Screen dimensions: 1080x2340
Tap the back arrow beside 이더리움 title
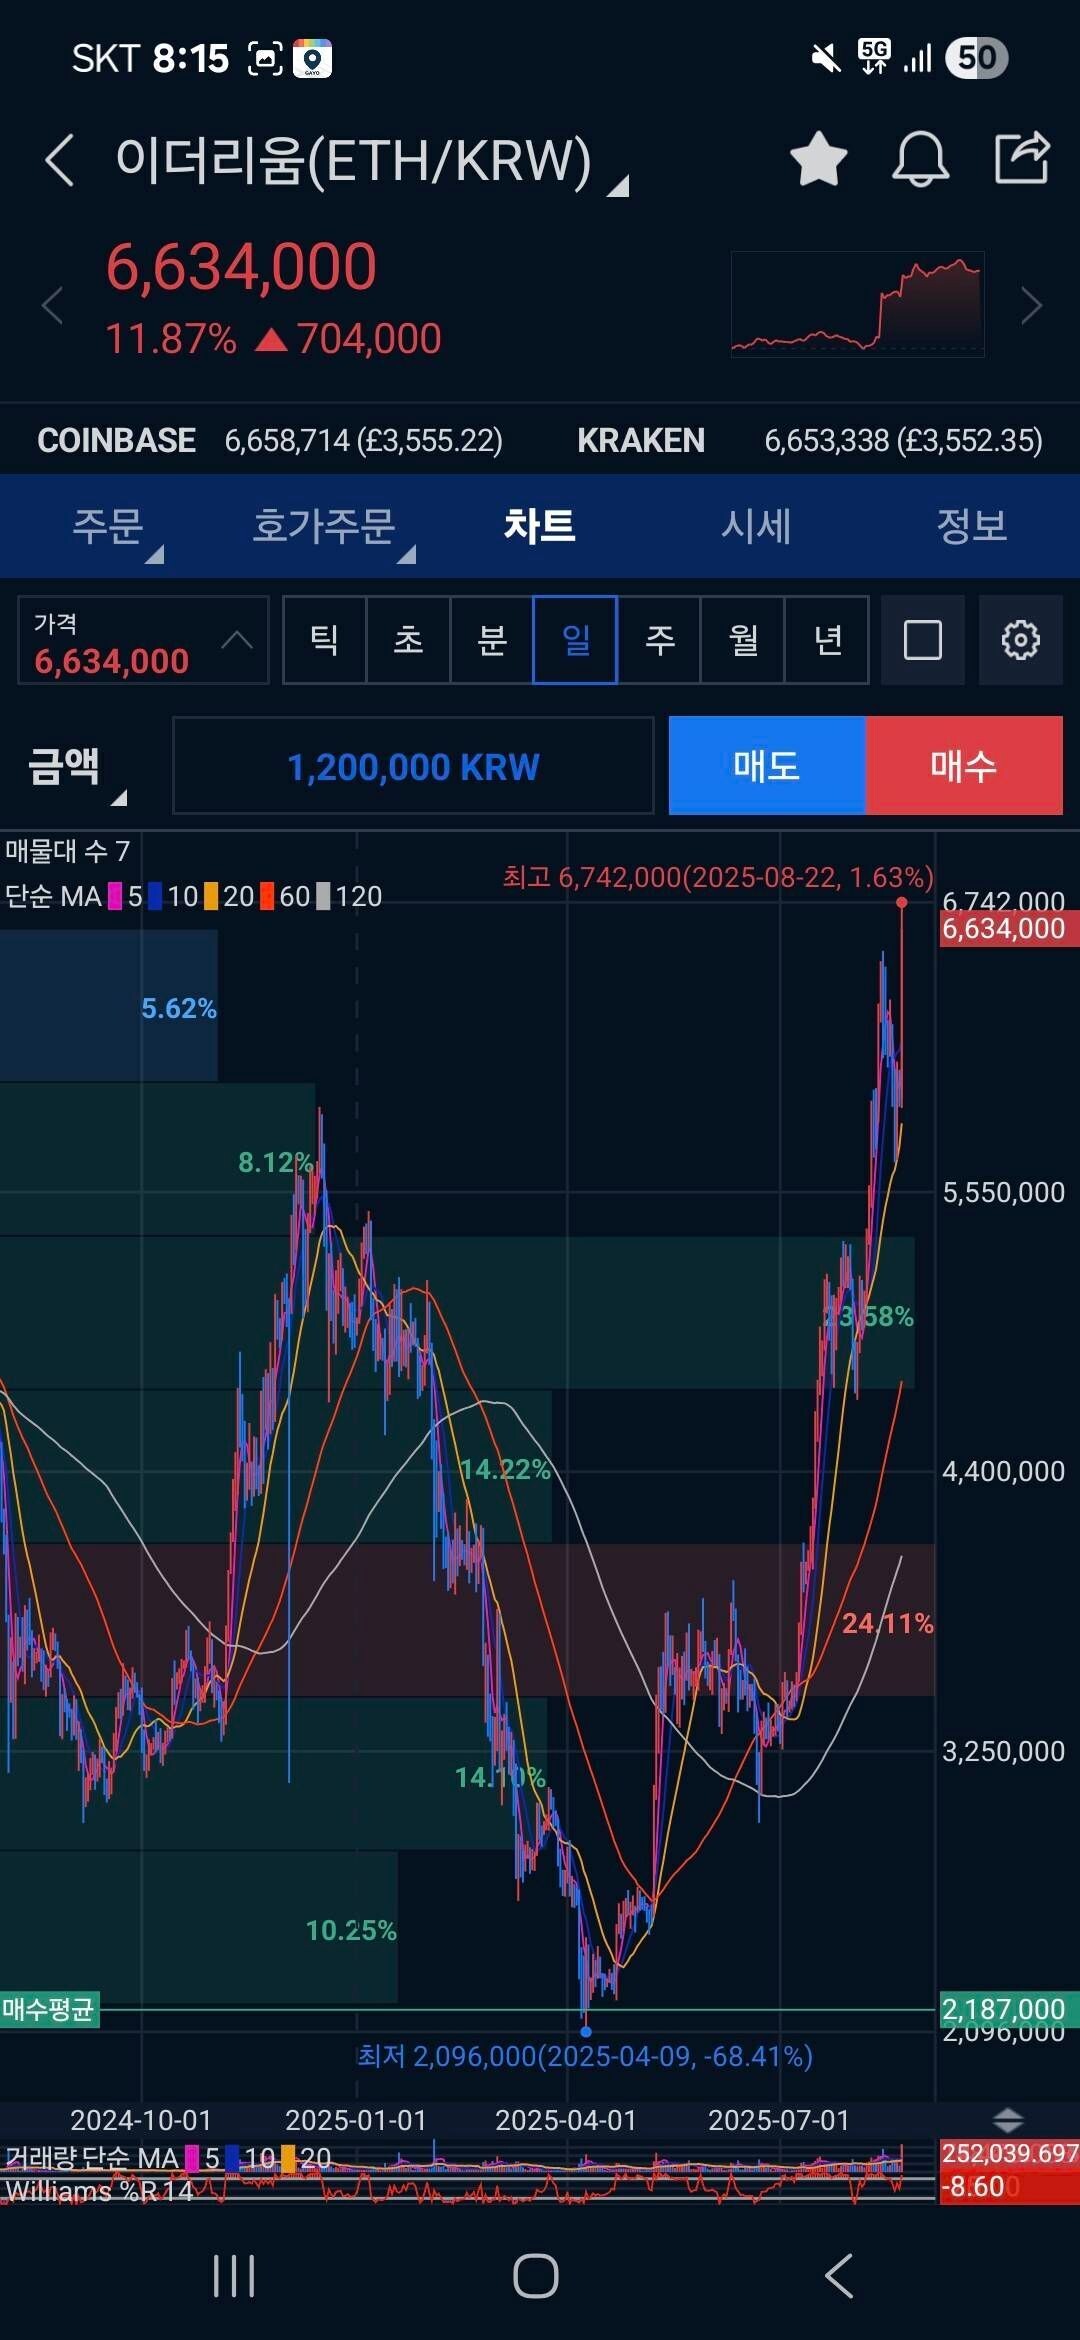point(60,160)
